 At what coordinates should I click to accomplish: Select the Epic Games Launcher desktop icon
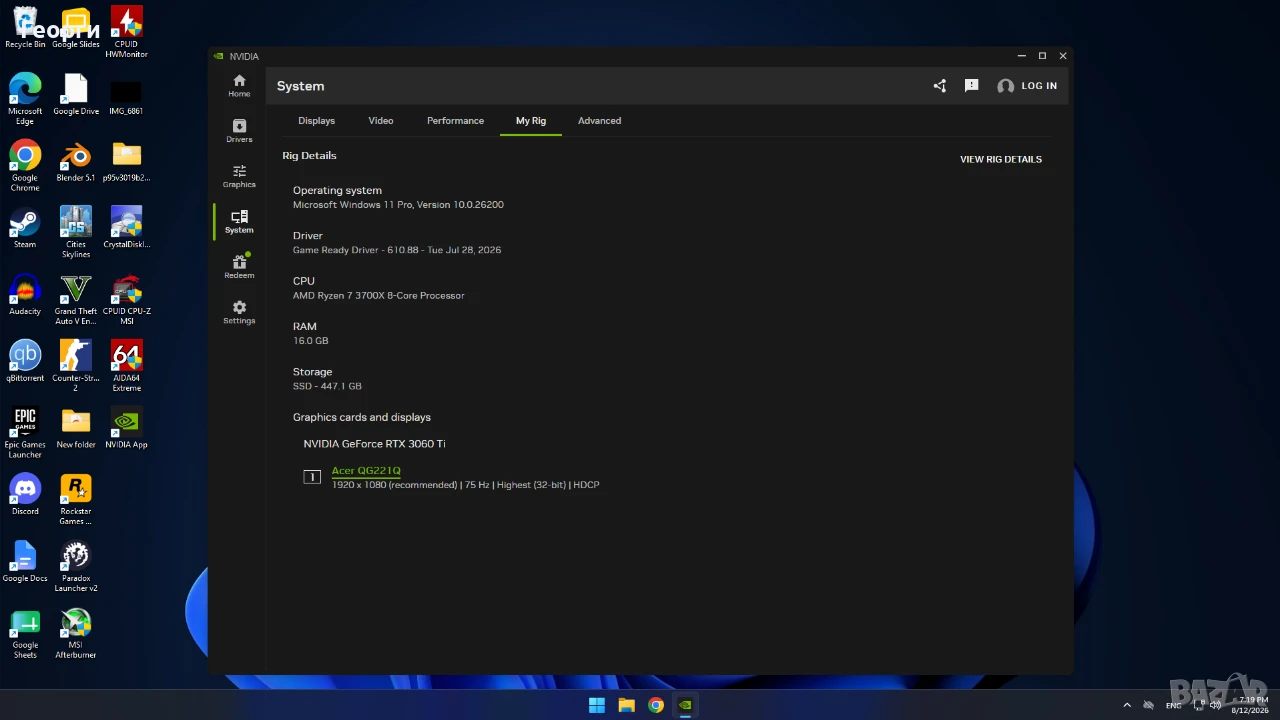pos(25,433)
